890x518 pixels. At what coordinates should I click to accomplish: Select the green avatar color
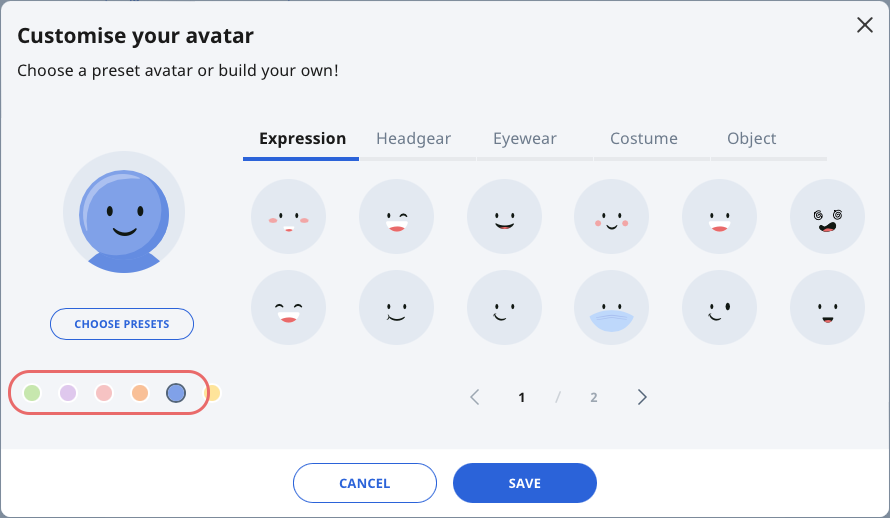32,393
